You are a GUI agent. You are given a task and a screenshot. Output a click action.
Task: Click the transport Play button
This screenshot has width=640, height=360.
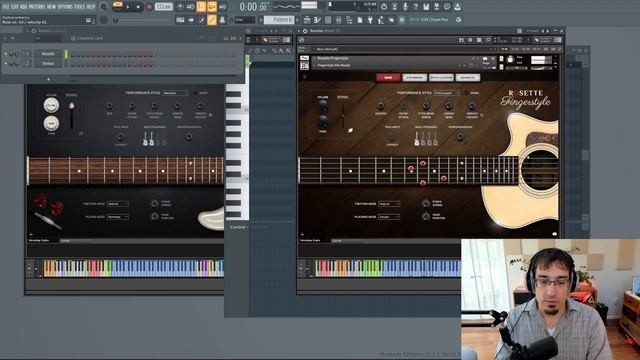(x=128, y=7)
